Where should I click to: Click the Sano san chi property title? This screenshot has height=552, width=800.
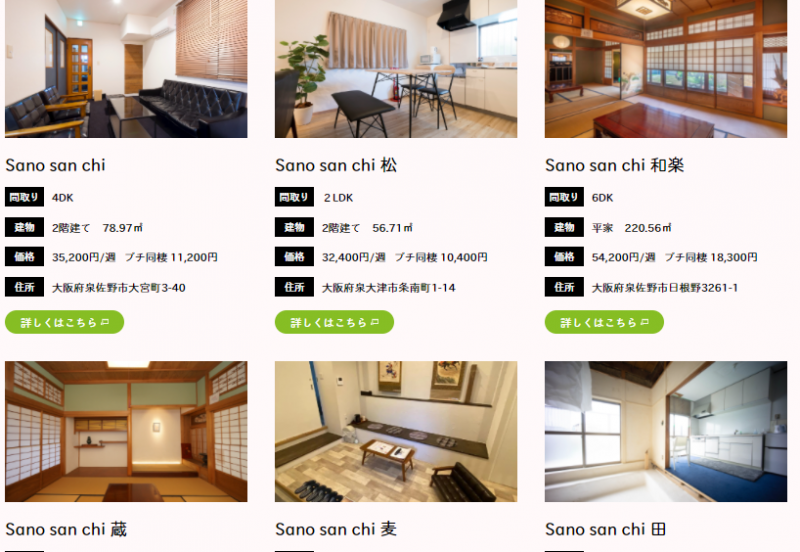(55, 165)
